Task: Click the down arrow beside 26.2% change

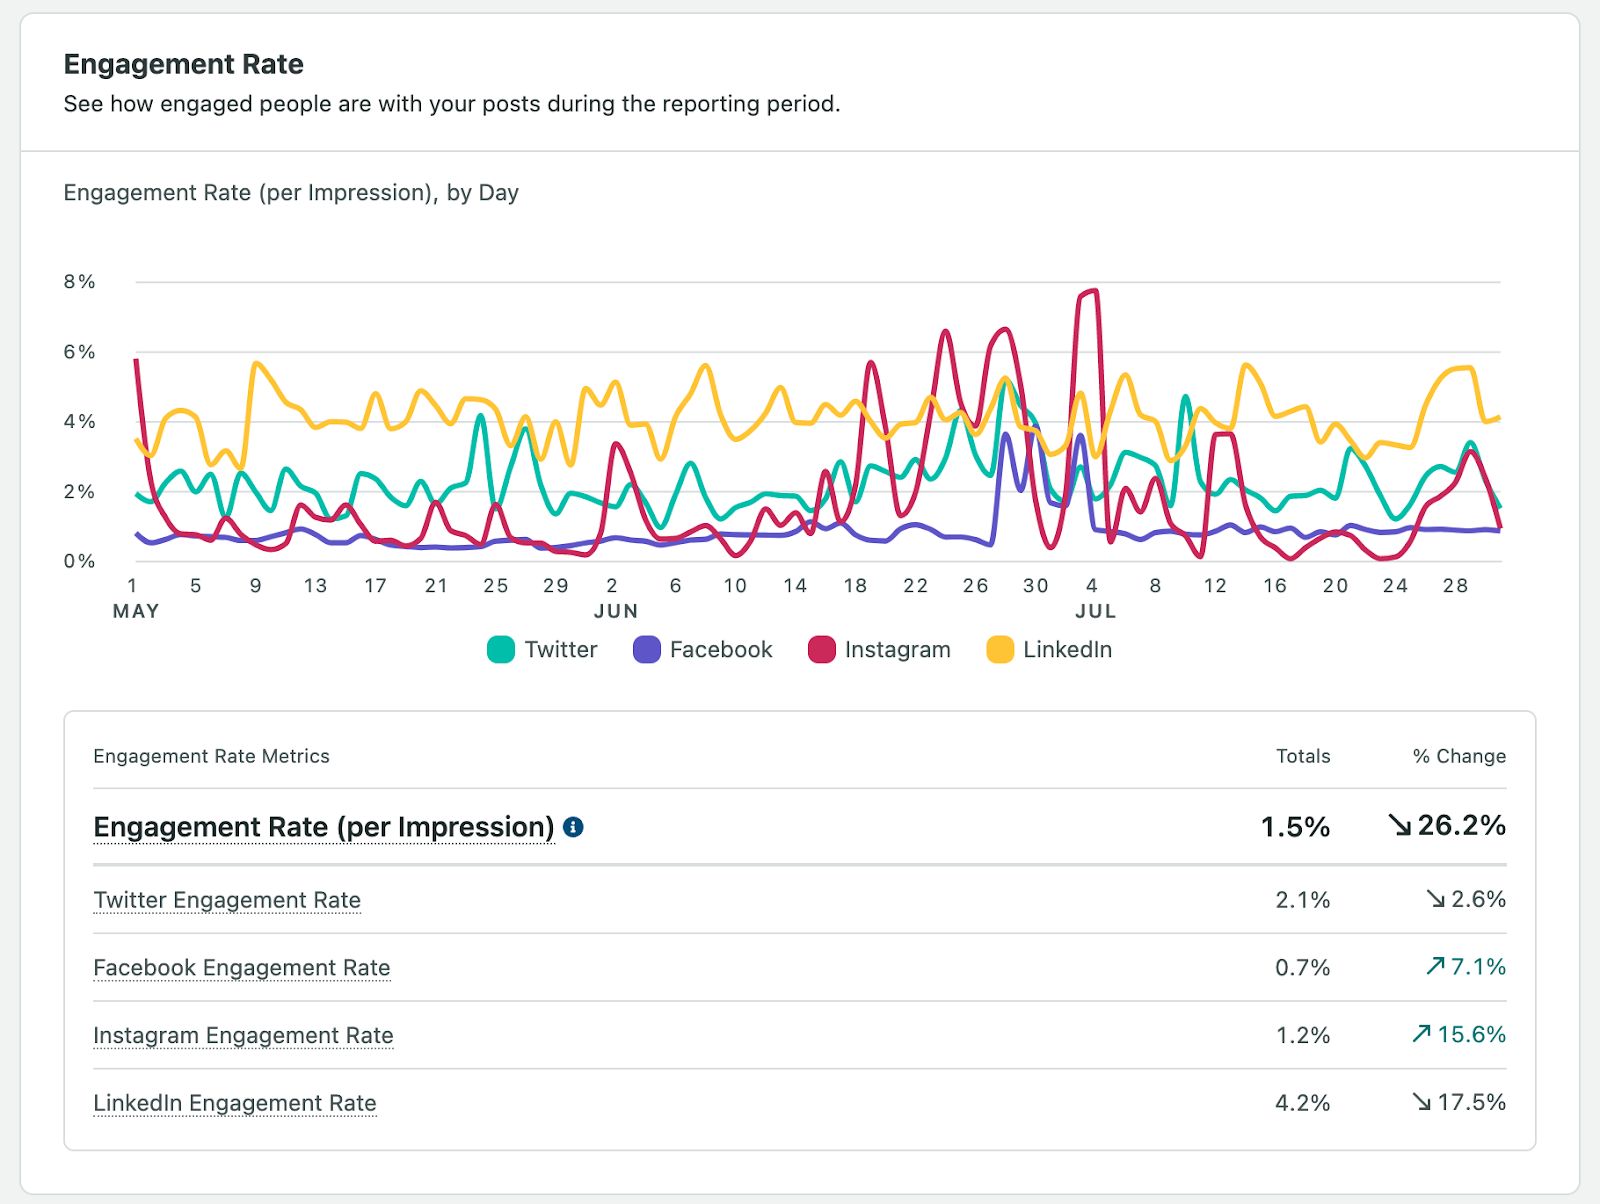Action: (x=1400, y=825)
